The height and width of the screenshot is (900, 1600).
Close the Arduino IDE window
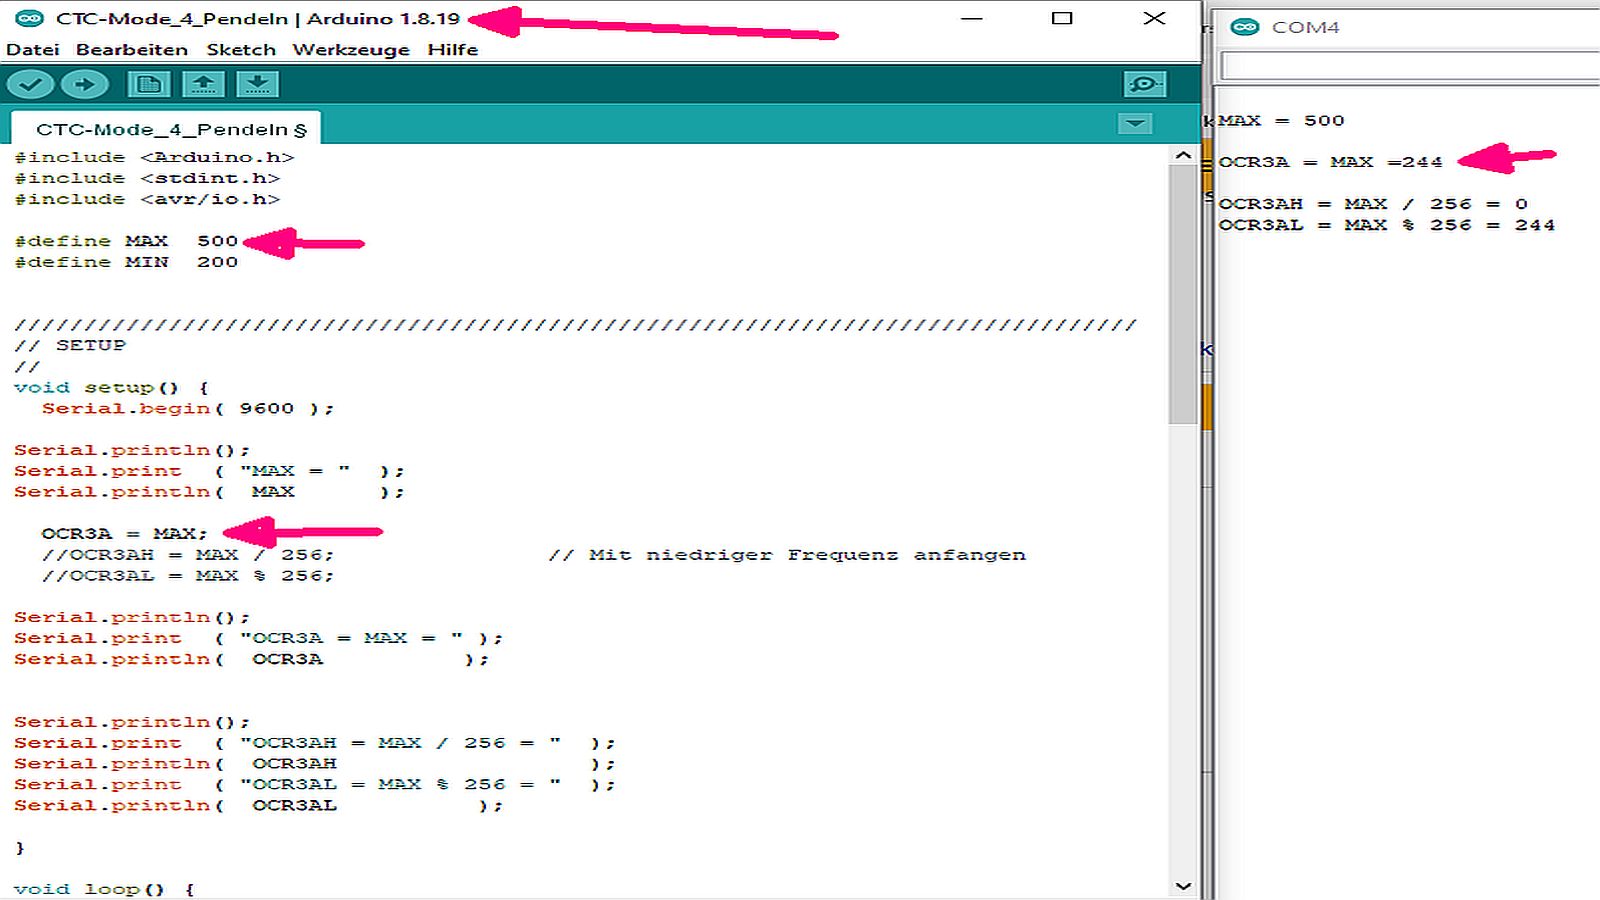tap(1154, 18)
